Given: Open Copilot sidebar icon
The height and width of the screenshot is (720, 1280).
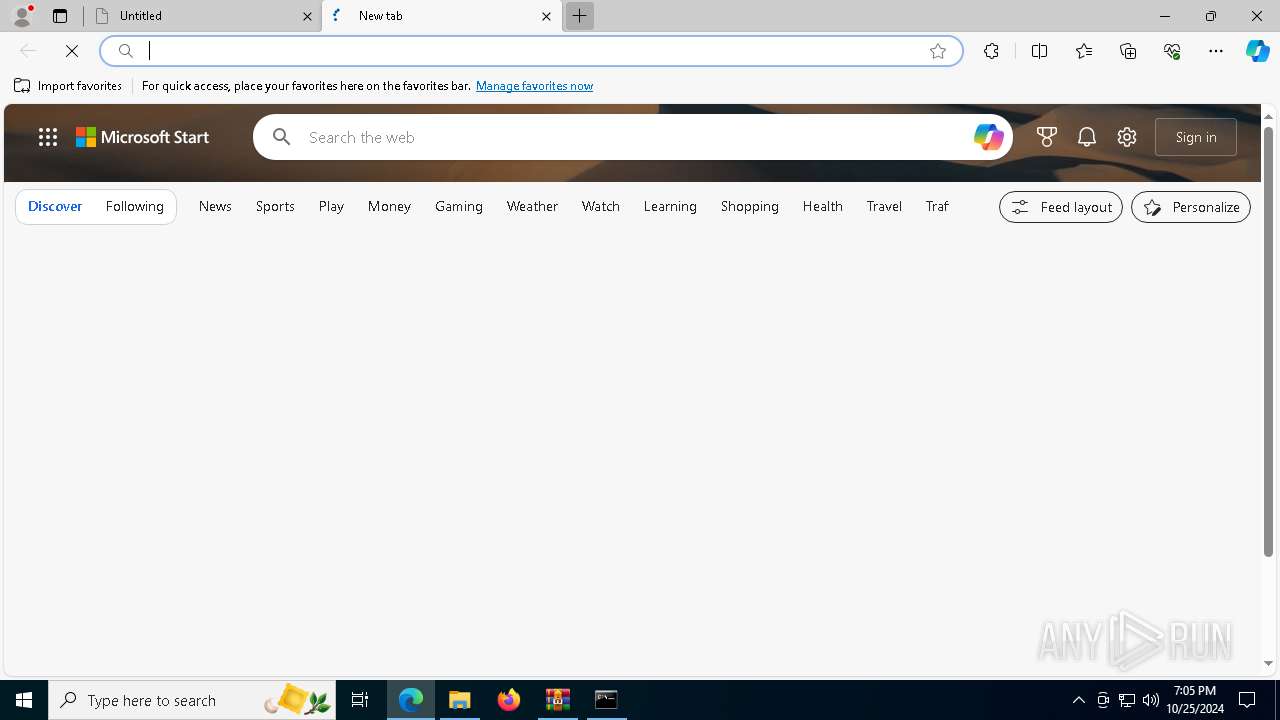Looking at the screenshot, I should 1257,51.
